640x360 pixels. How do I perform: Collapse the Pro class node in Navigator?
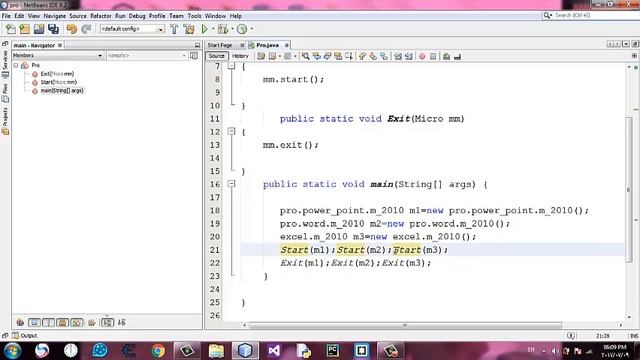tap(16, 65)
